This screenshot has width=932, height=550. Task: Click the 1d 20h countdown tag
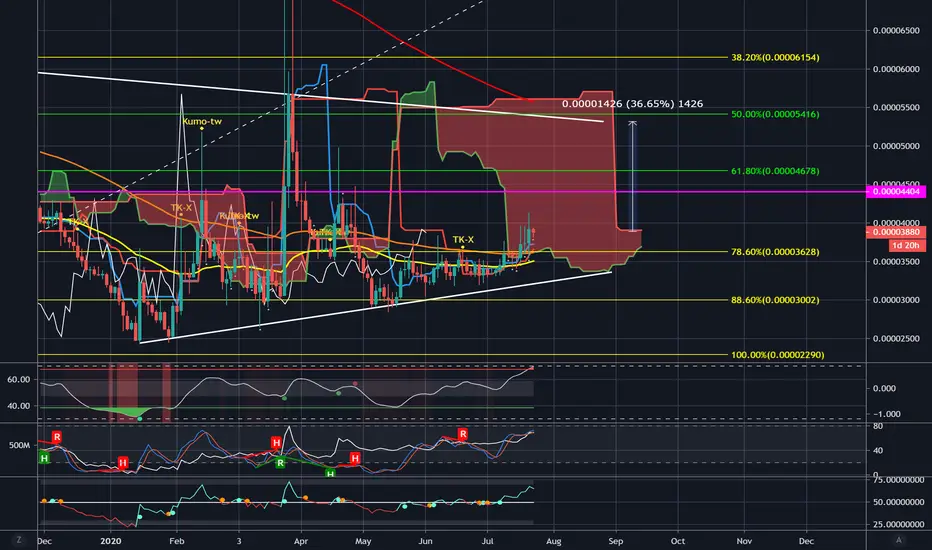907,245
